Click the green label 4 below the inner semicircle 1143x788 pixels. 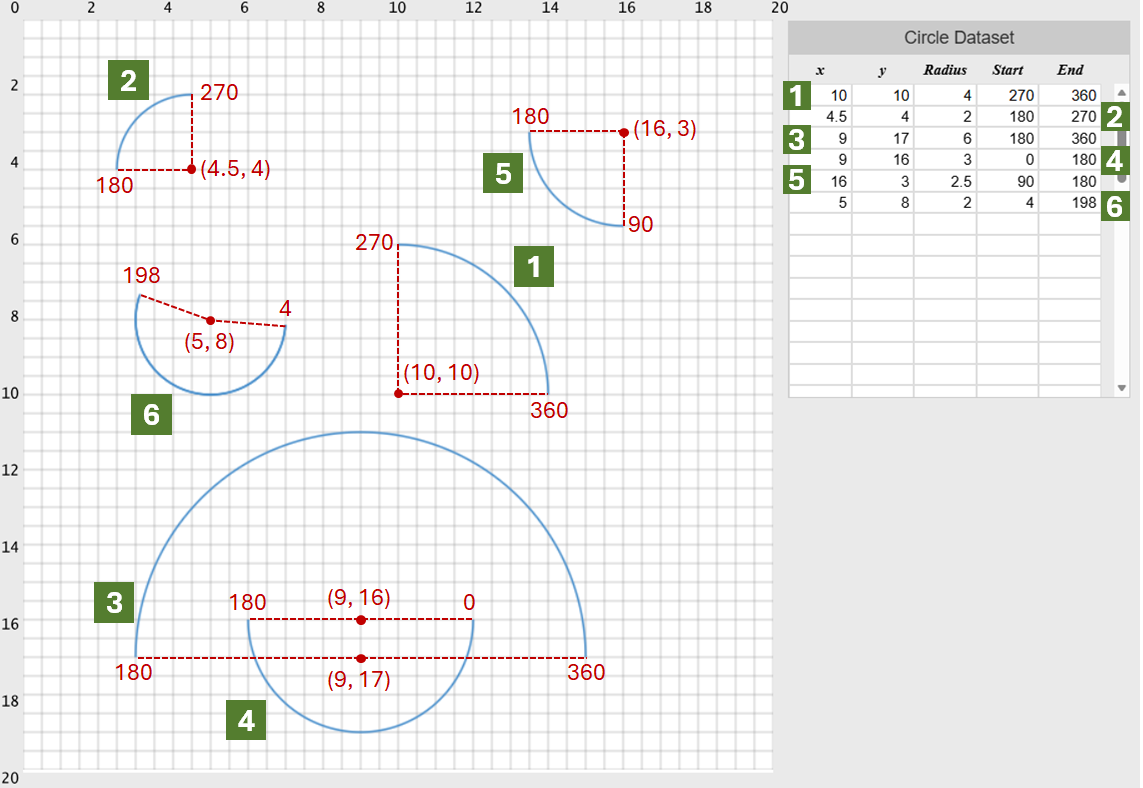[x=247, y=720]
